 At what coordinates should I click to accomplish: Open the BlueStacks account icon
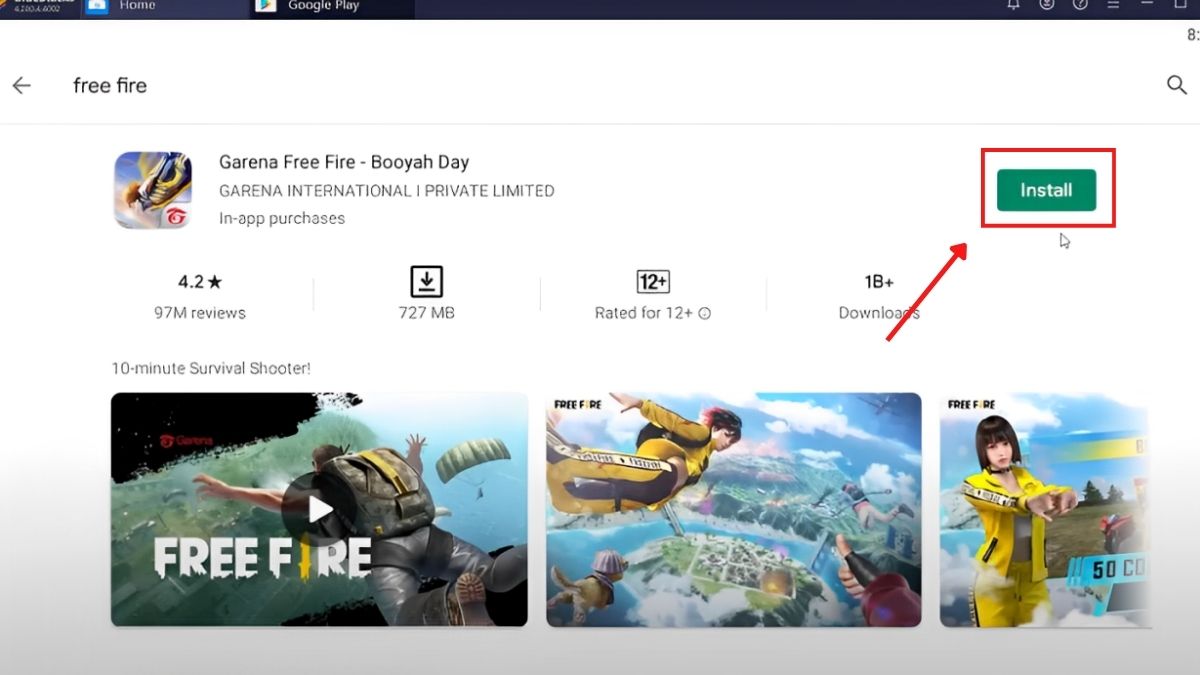point(1047,5)
